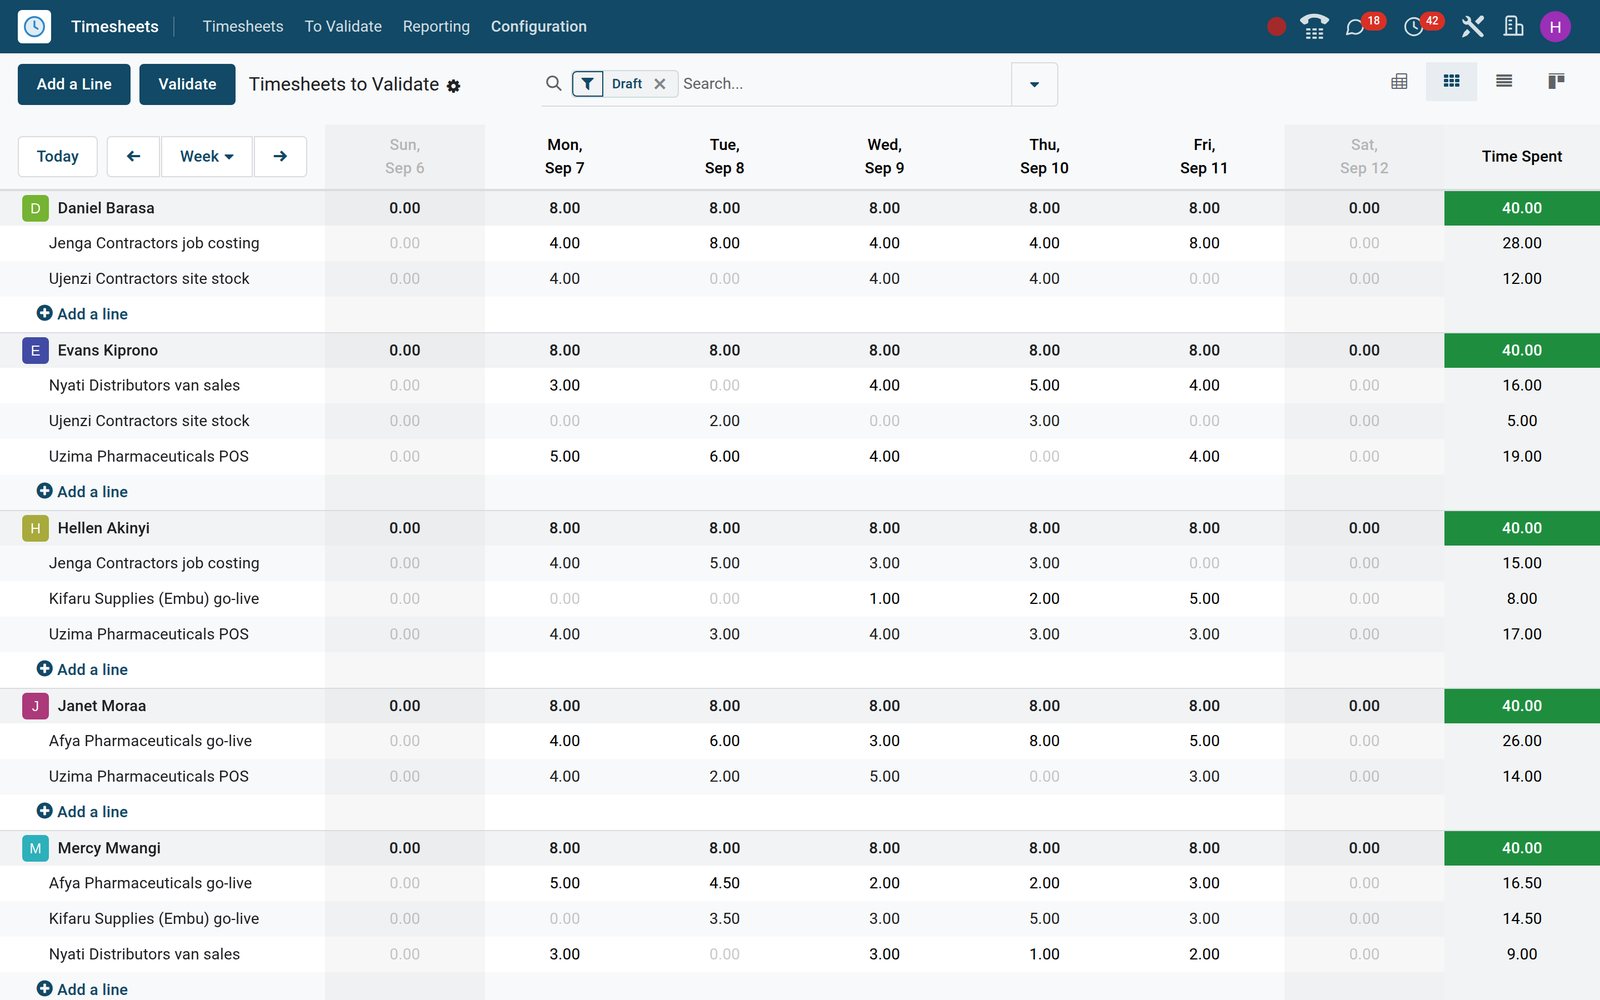The image size is (1600, 1000).
Task: Click the Mon, Sep 7 column header
Action: click(x=565, y=156)
